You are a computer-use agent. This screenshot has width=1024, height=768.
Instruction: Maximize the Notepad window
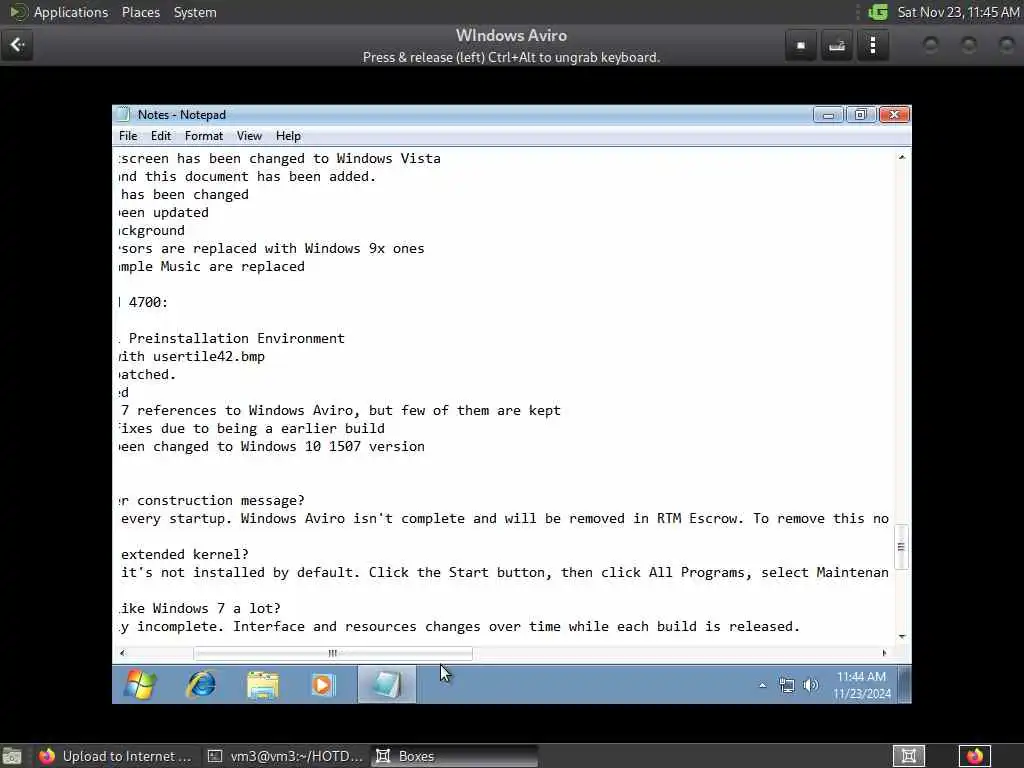[x=860, y=115]
